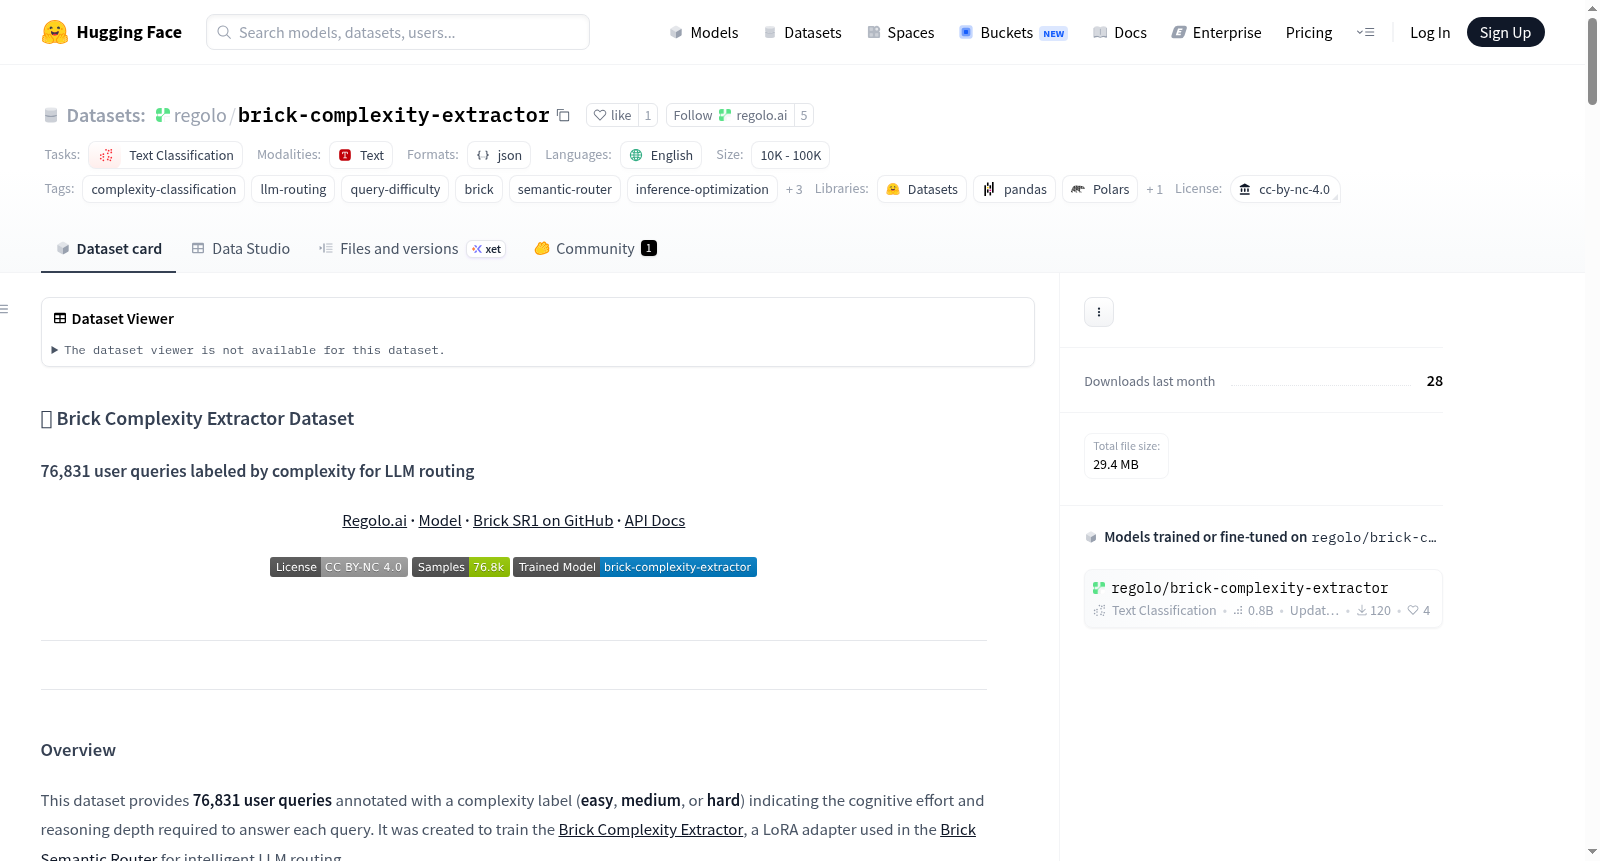Image resolution: width=1600 pixels, height=861 pixels.
Task: Expand the dataset viewer unavailable message
Action: tap(248, 350)
